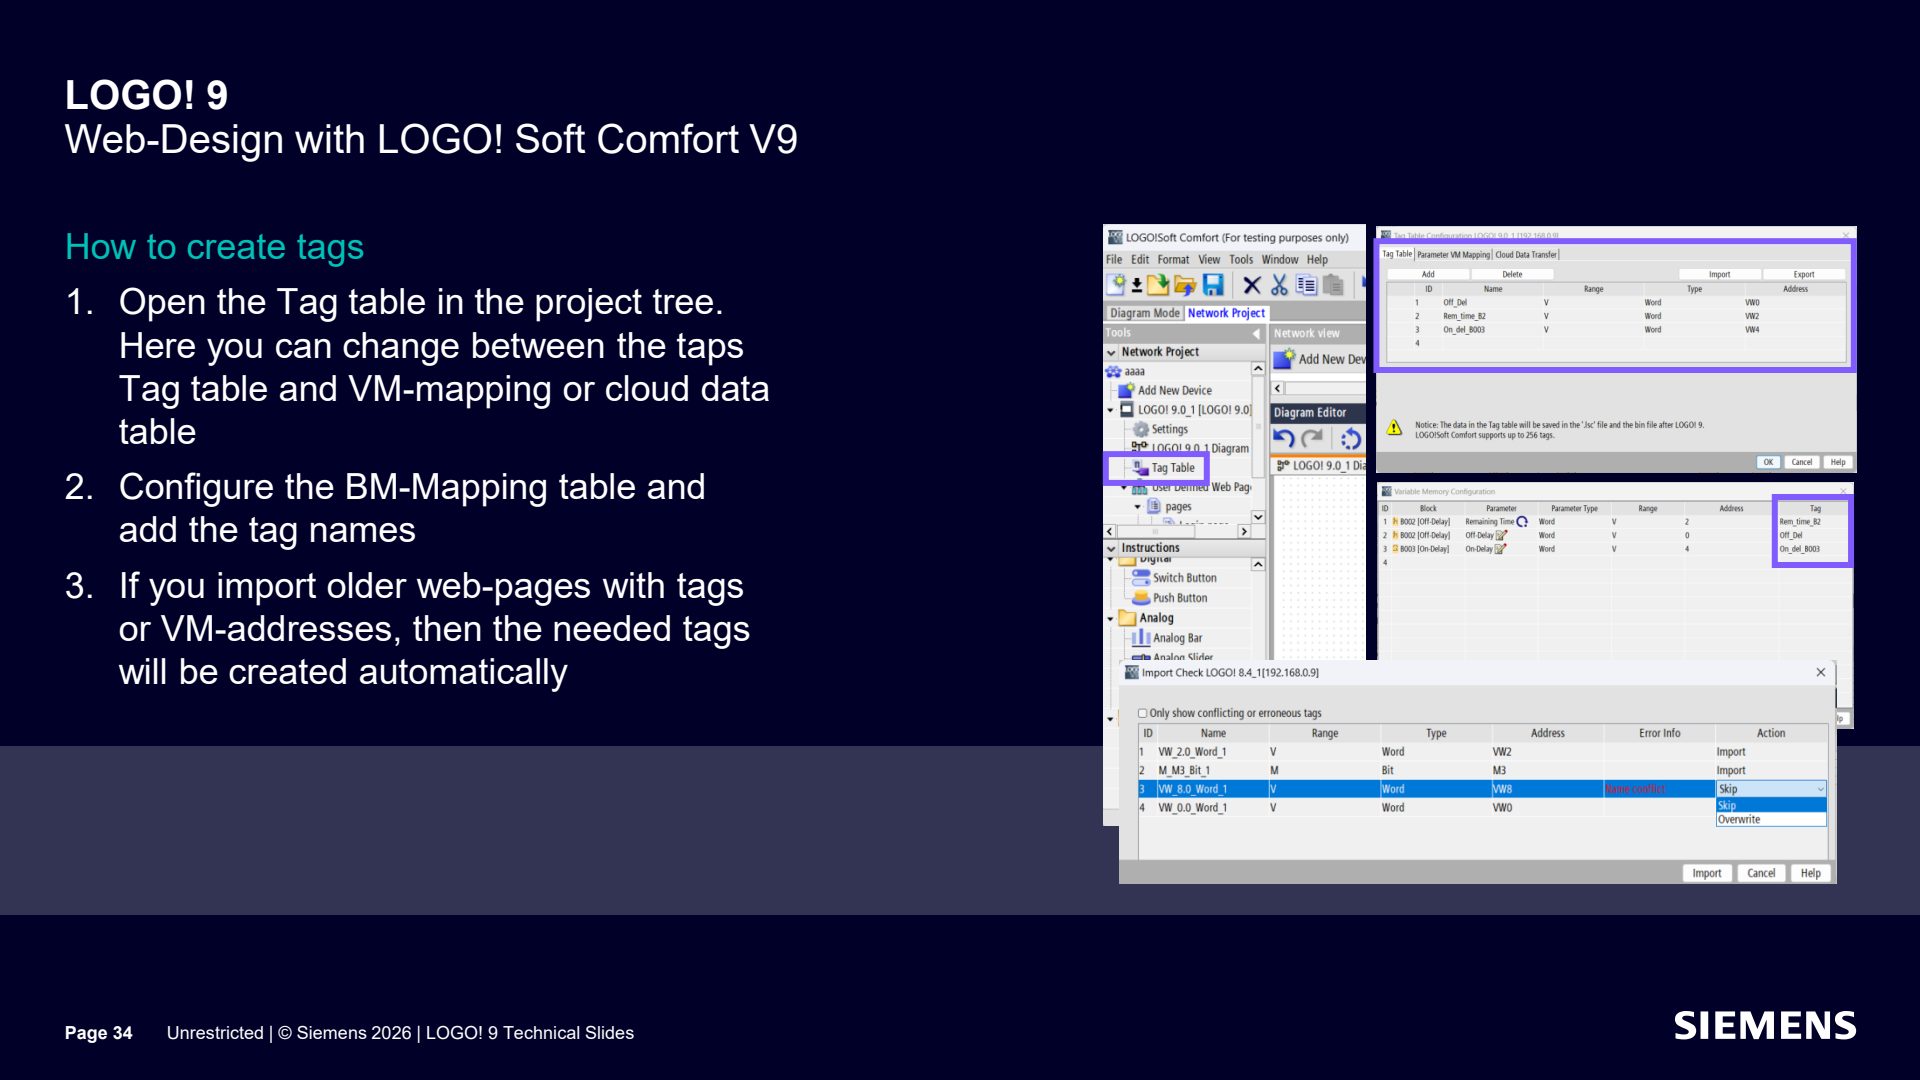Image resolution: width=1920 pixels, height=1080 pixels.
Task: Click the pages document icon in tree
Action: coord(1154,506)
